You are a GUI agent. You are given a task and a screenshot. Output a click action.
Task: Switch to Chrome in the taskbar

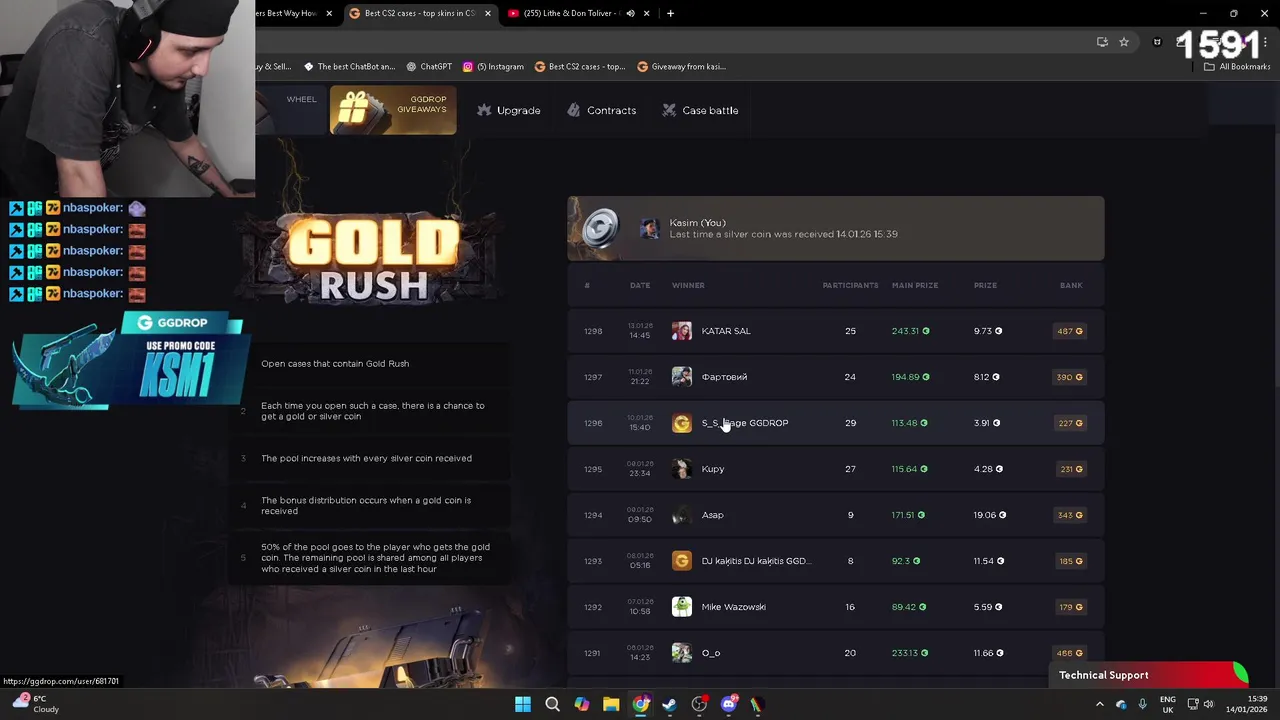point(640,704)
